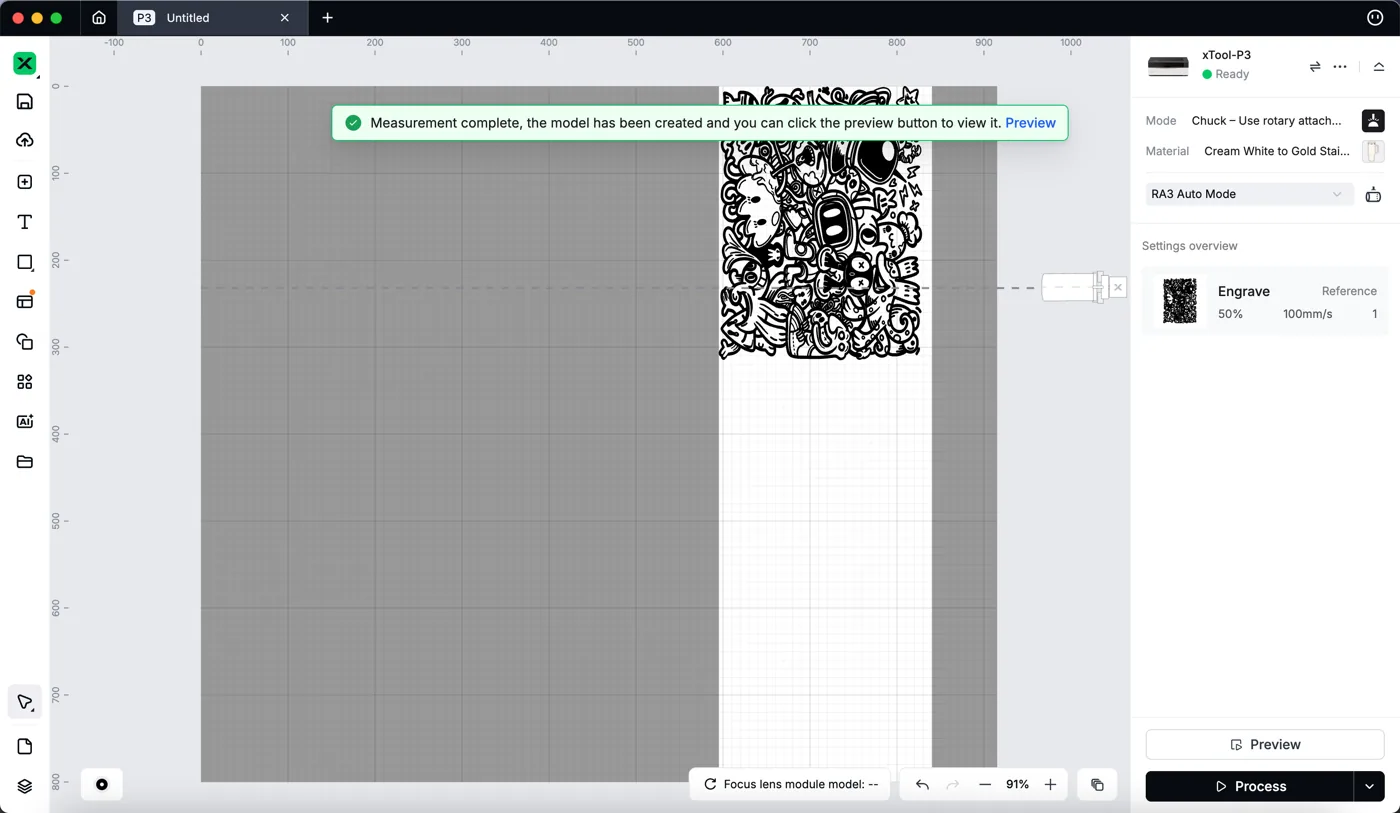This screenshot has width=1400, height=813.
Task: Open the layers panel icon
Action: coord(25,786)
